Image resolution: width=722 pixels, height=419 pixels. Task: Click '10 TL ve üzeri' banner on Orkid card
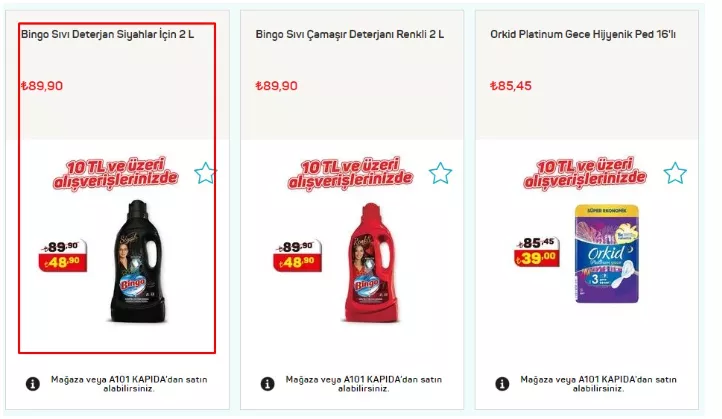pos(585,174)
